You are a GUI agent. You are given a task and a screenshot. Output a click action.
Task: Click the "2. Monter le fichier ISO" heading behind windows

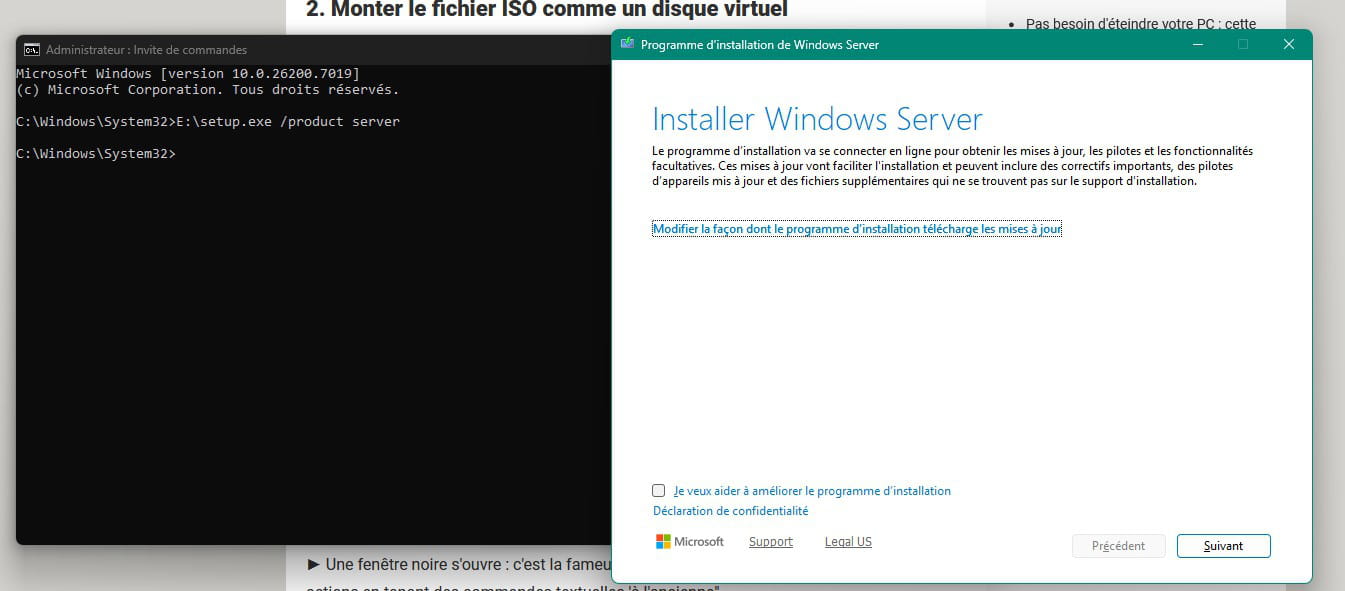pos(546,10)
